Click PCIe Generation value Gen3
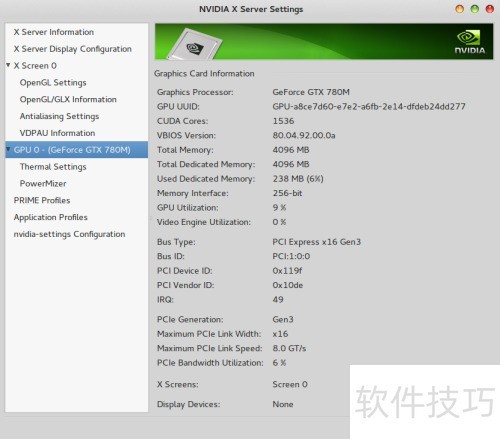Image resolution: width=500 pixels, height=439 pixels. [283, 319]
